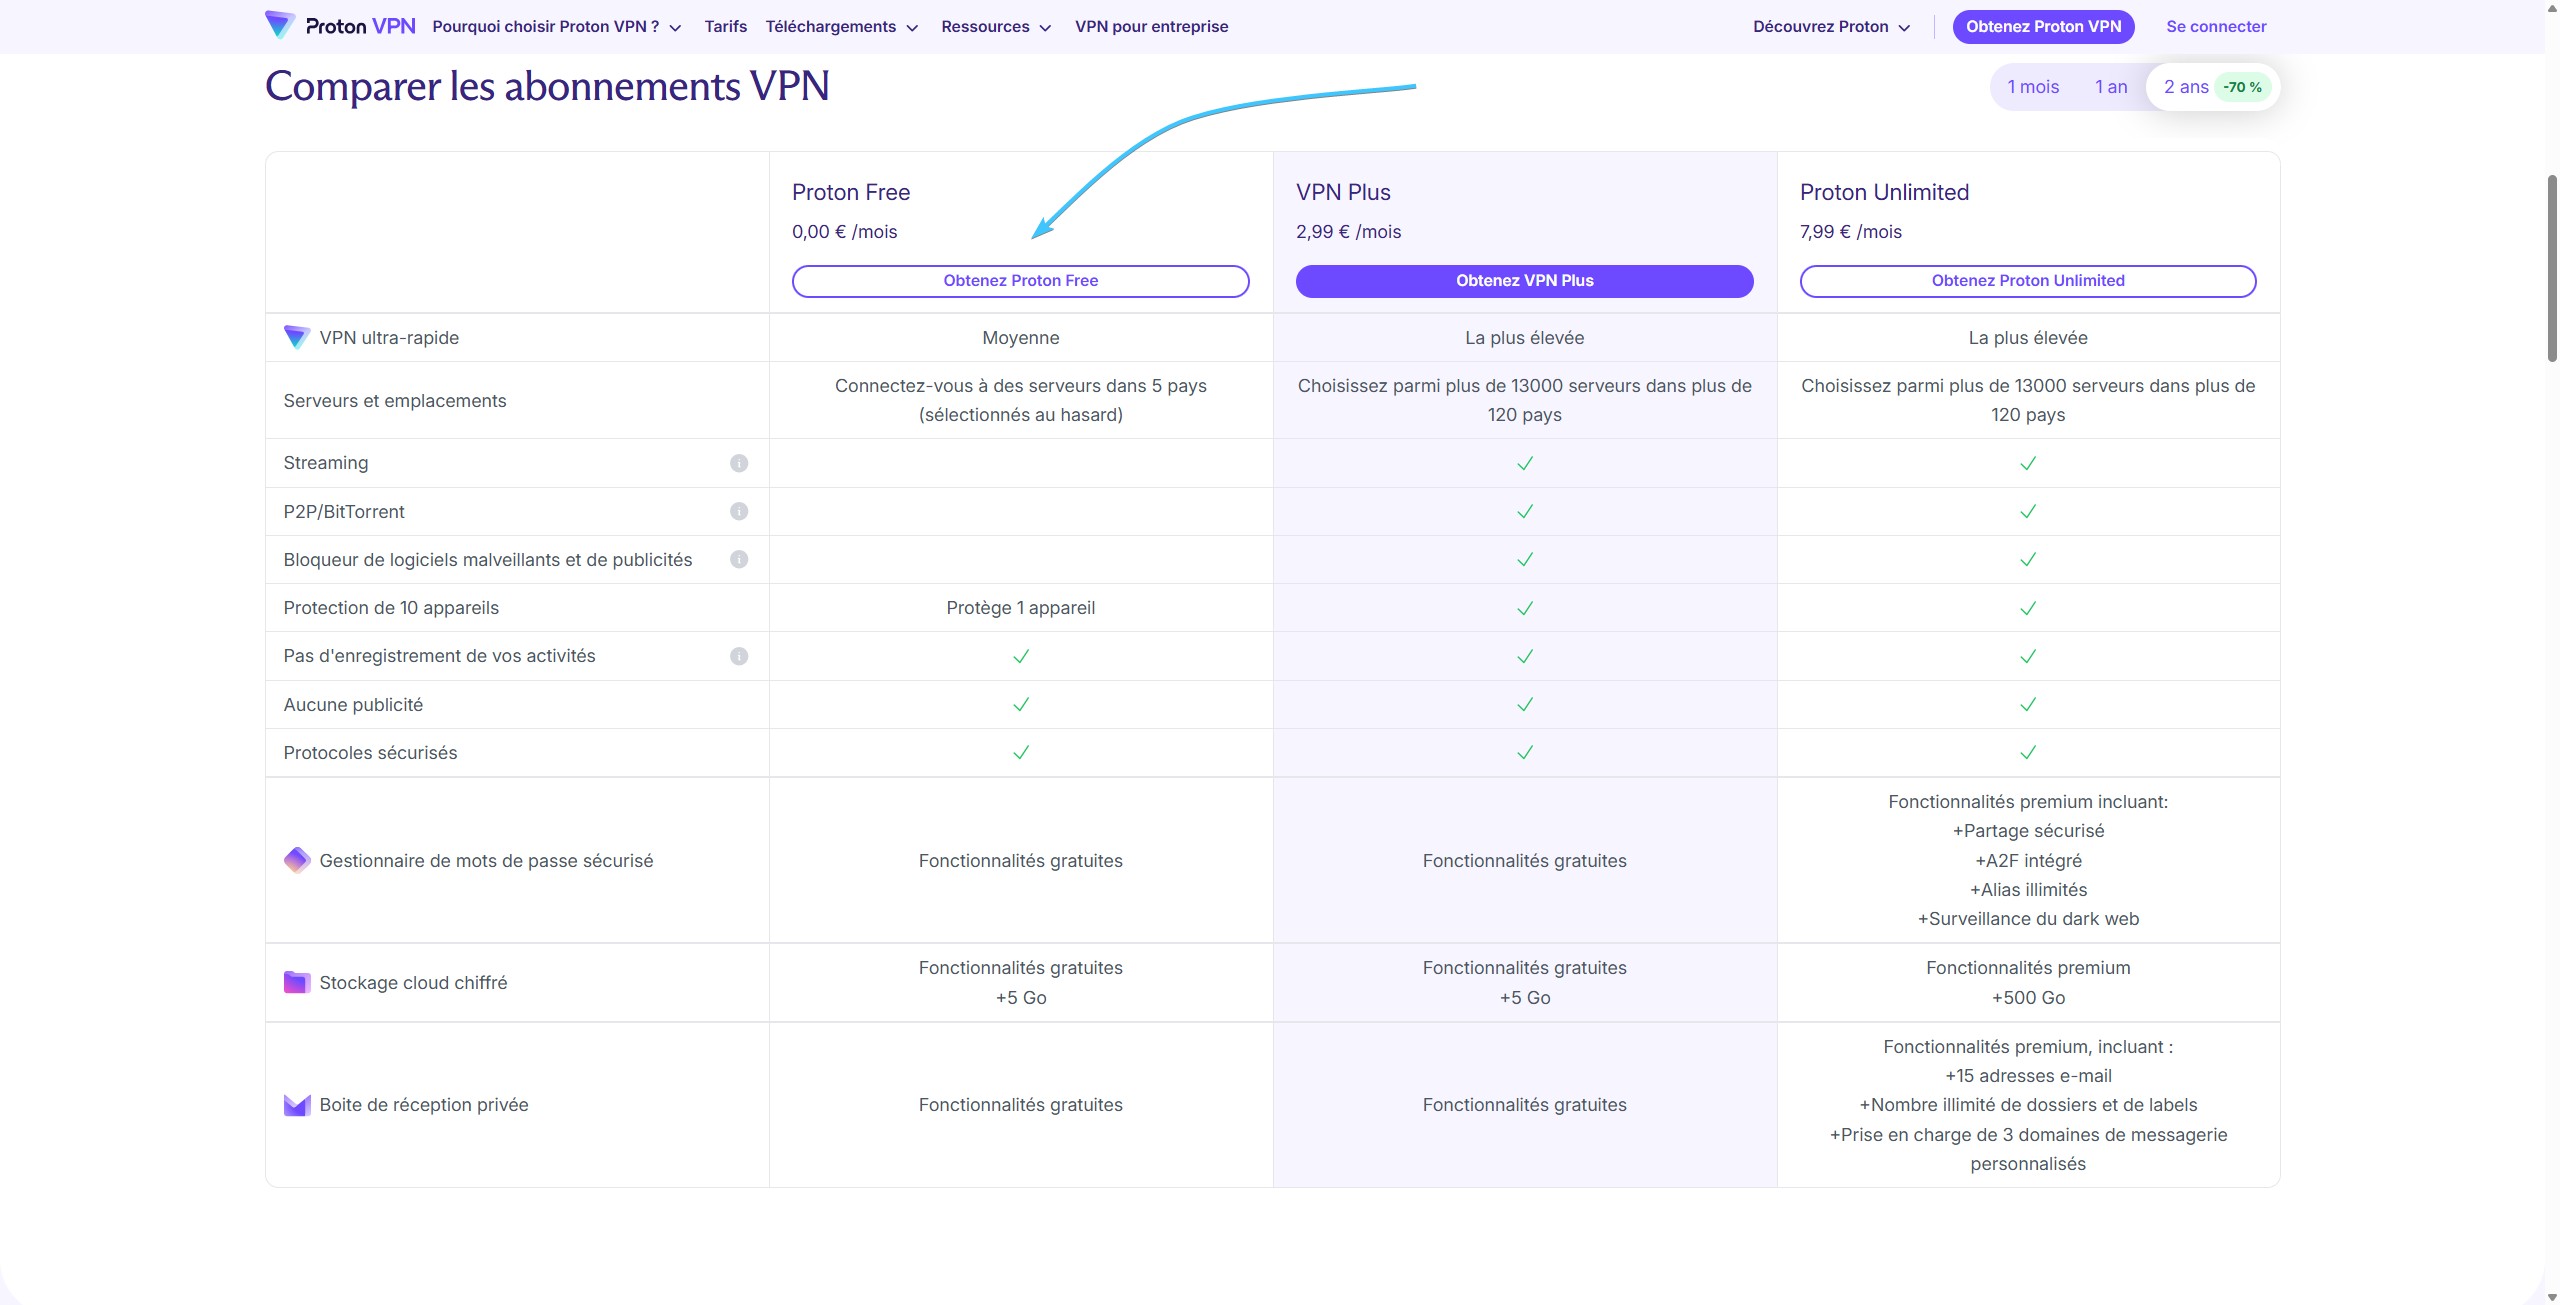This screenshot has width=2560, height=1305.
Task: Expand the Pourquoi choisir Proton VPN menu
Action: (x=556, y=27)
